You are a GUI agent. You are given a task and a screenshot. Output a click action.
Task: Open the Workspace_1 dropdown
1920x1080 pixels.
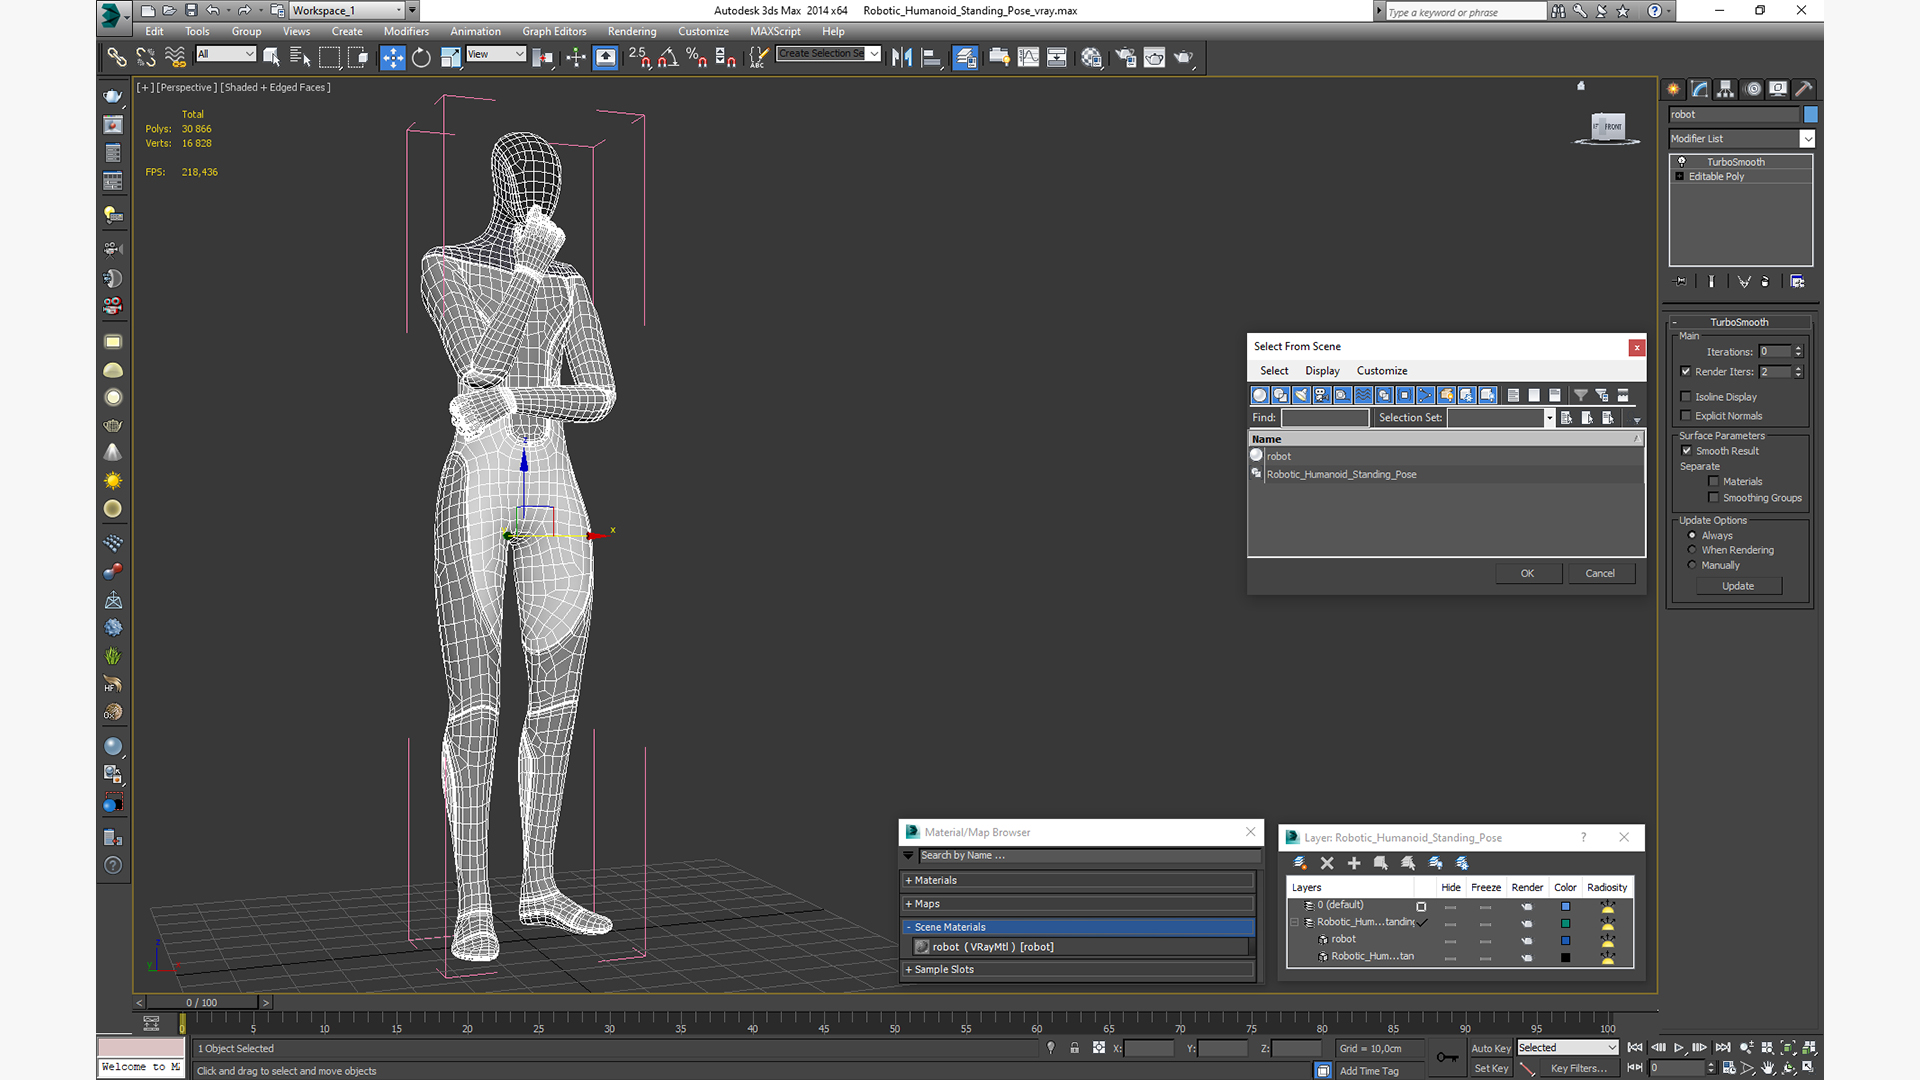[399, 11]
